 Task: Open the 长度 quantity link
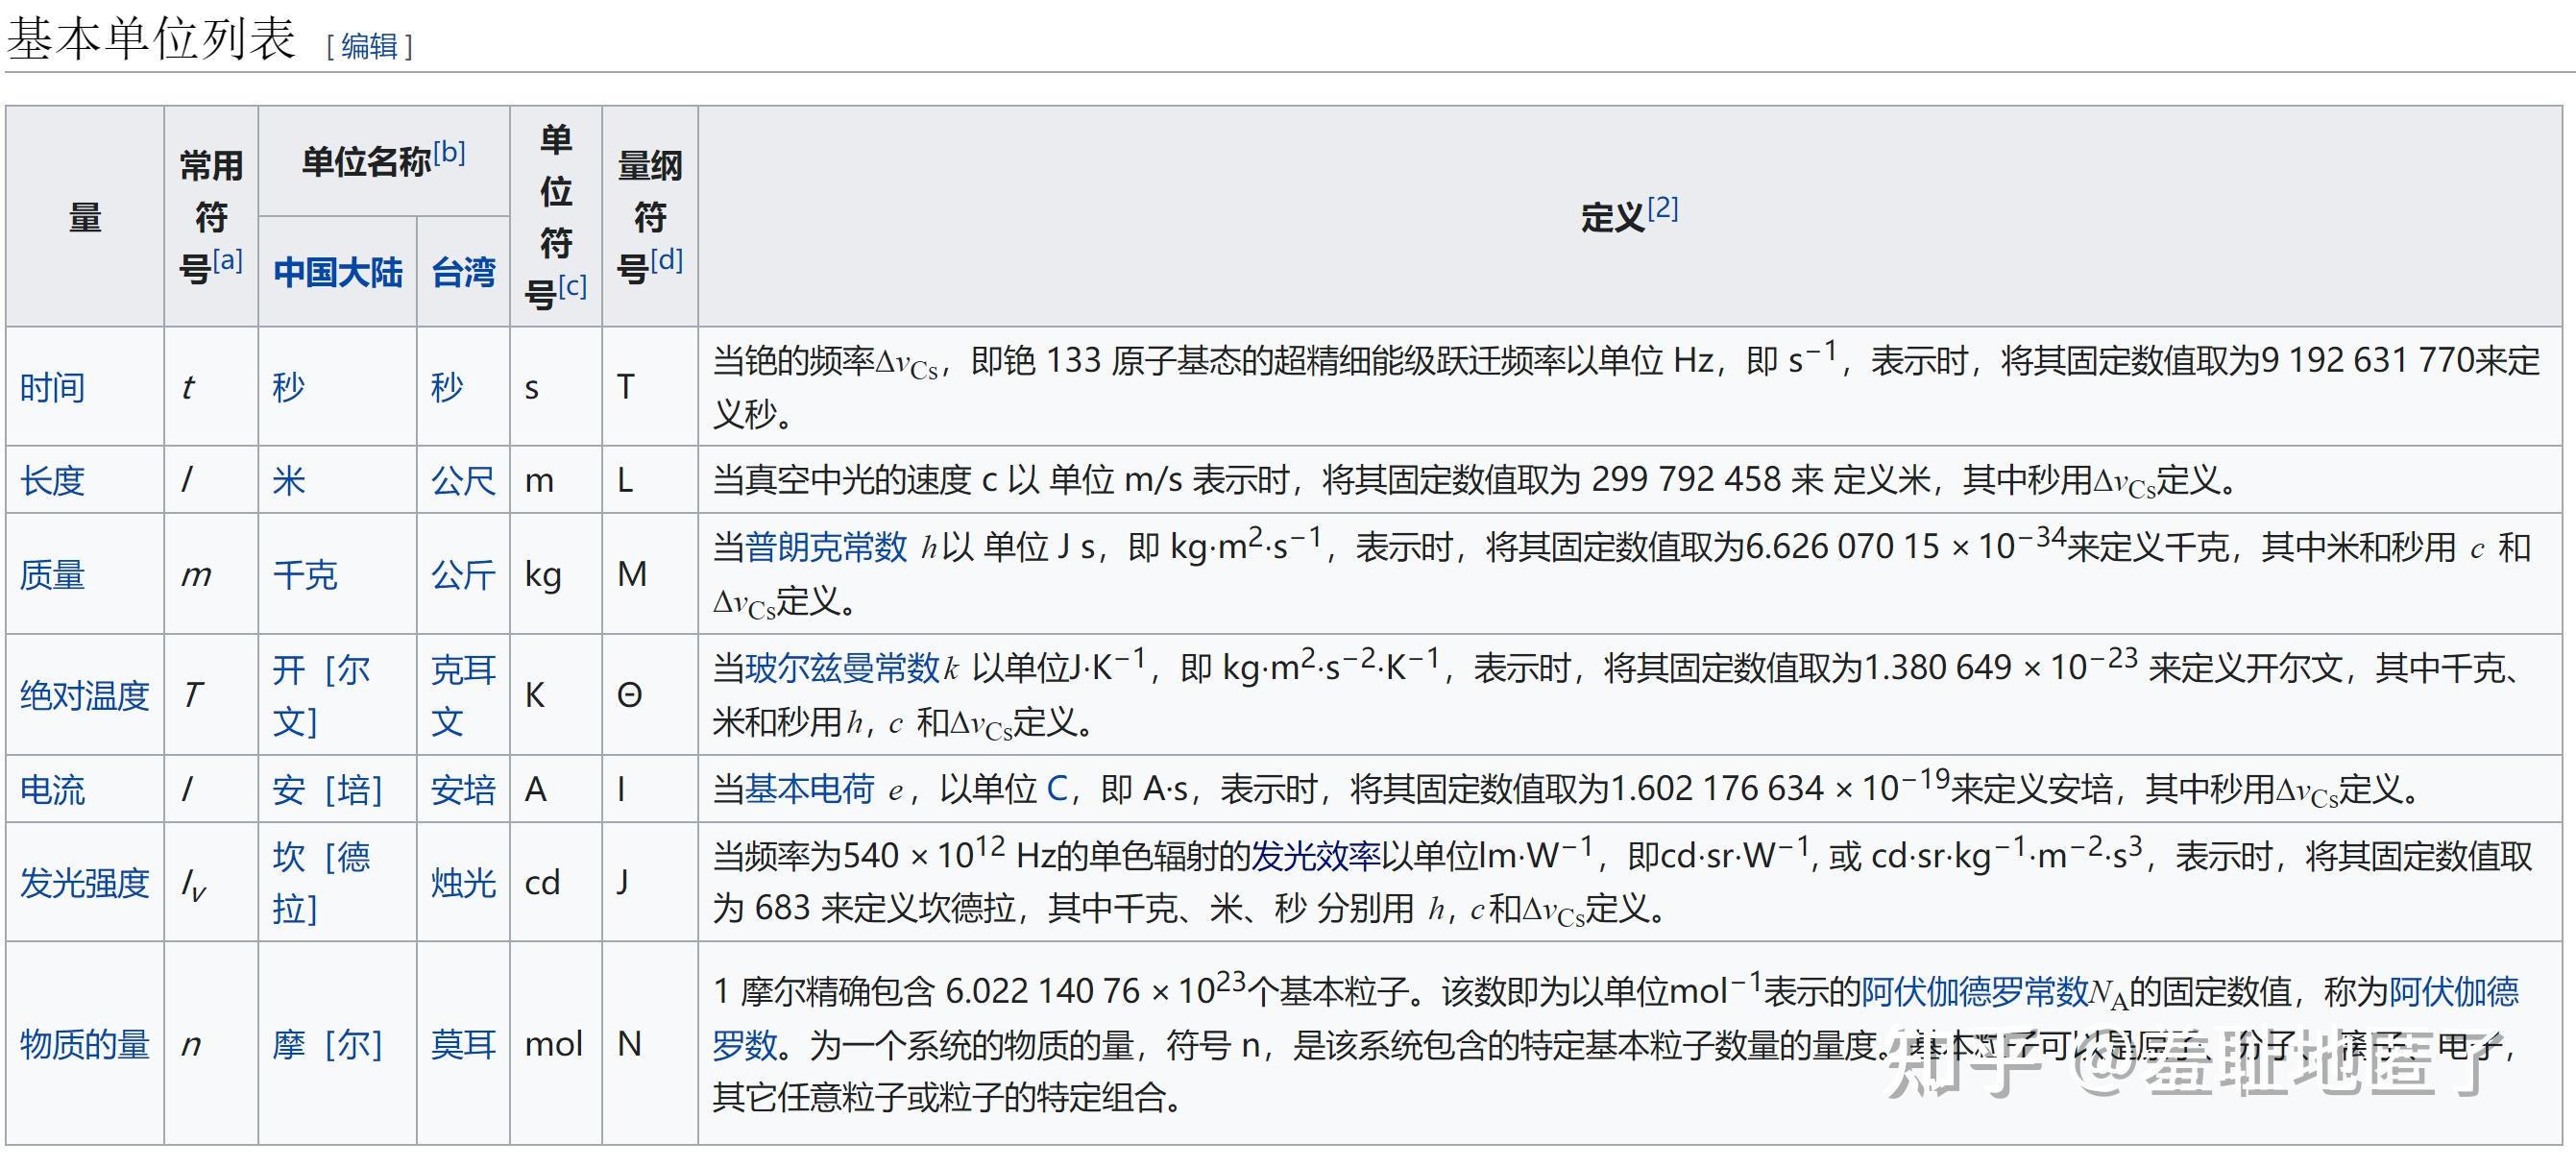pos(52,481)
